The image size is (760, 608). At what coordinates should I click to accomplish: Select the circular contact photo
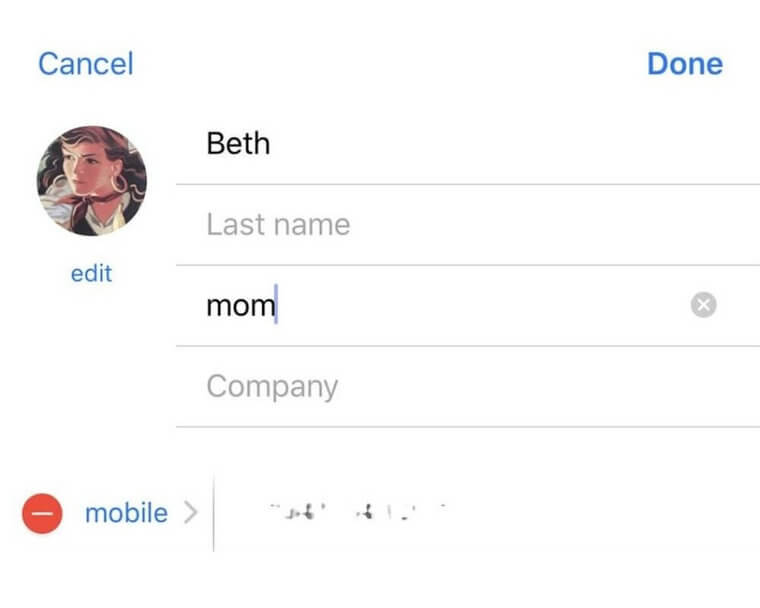pyautogui.click(x=92, y=181)
